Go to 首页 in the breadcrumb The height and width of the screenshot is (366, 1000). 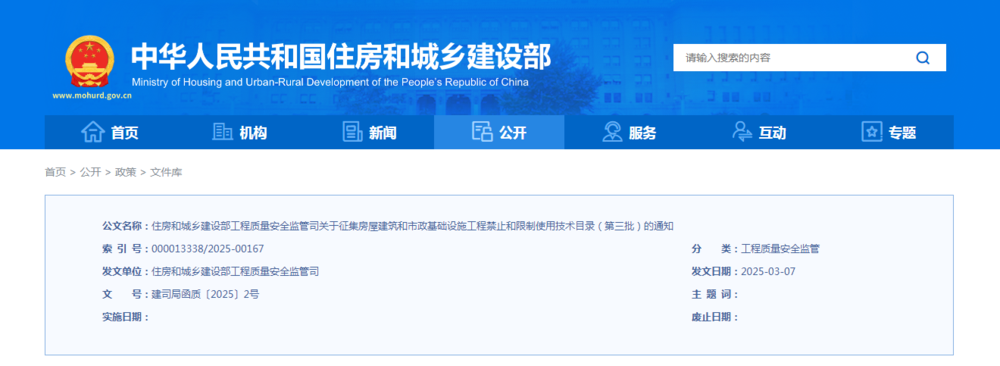(x=55, y=172)
